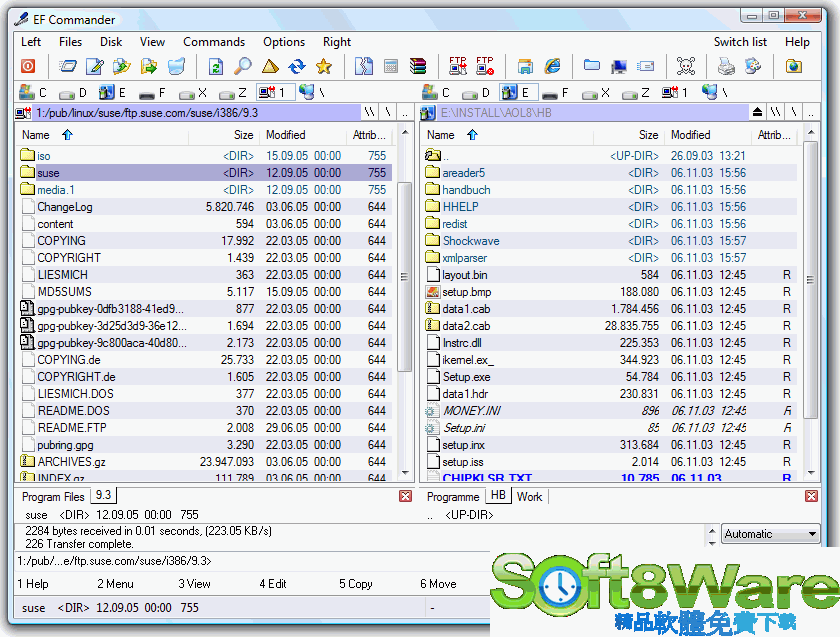Viewport: 840px width, 637px height.
Task: Click the blue synchronize arrows icon
Action: coord(297,66)
